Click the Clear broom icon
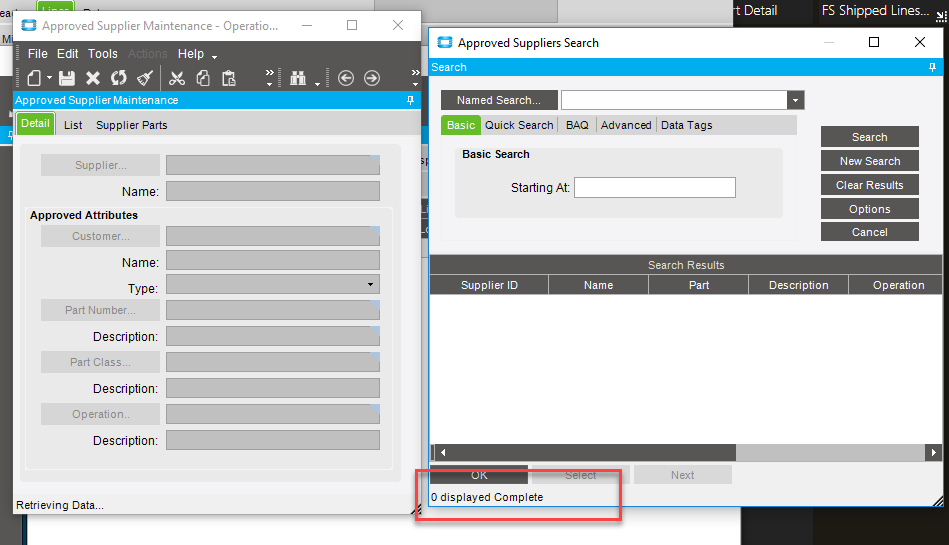Viewport: 949px width, 545px height. (145, 78)
